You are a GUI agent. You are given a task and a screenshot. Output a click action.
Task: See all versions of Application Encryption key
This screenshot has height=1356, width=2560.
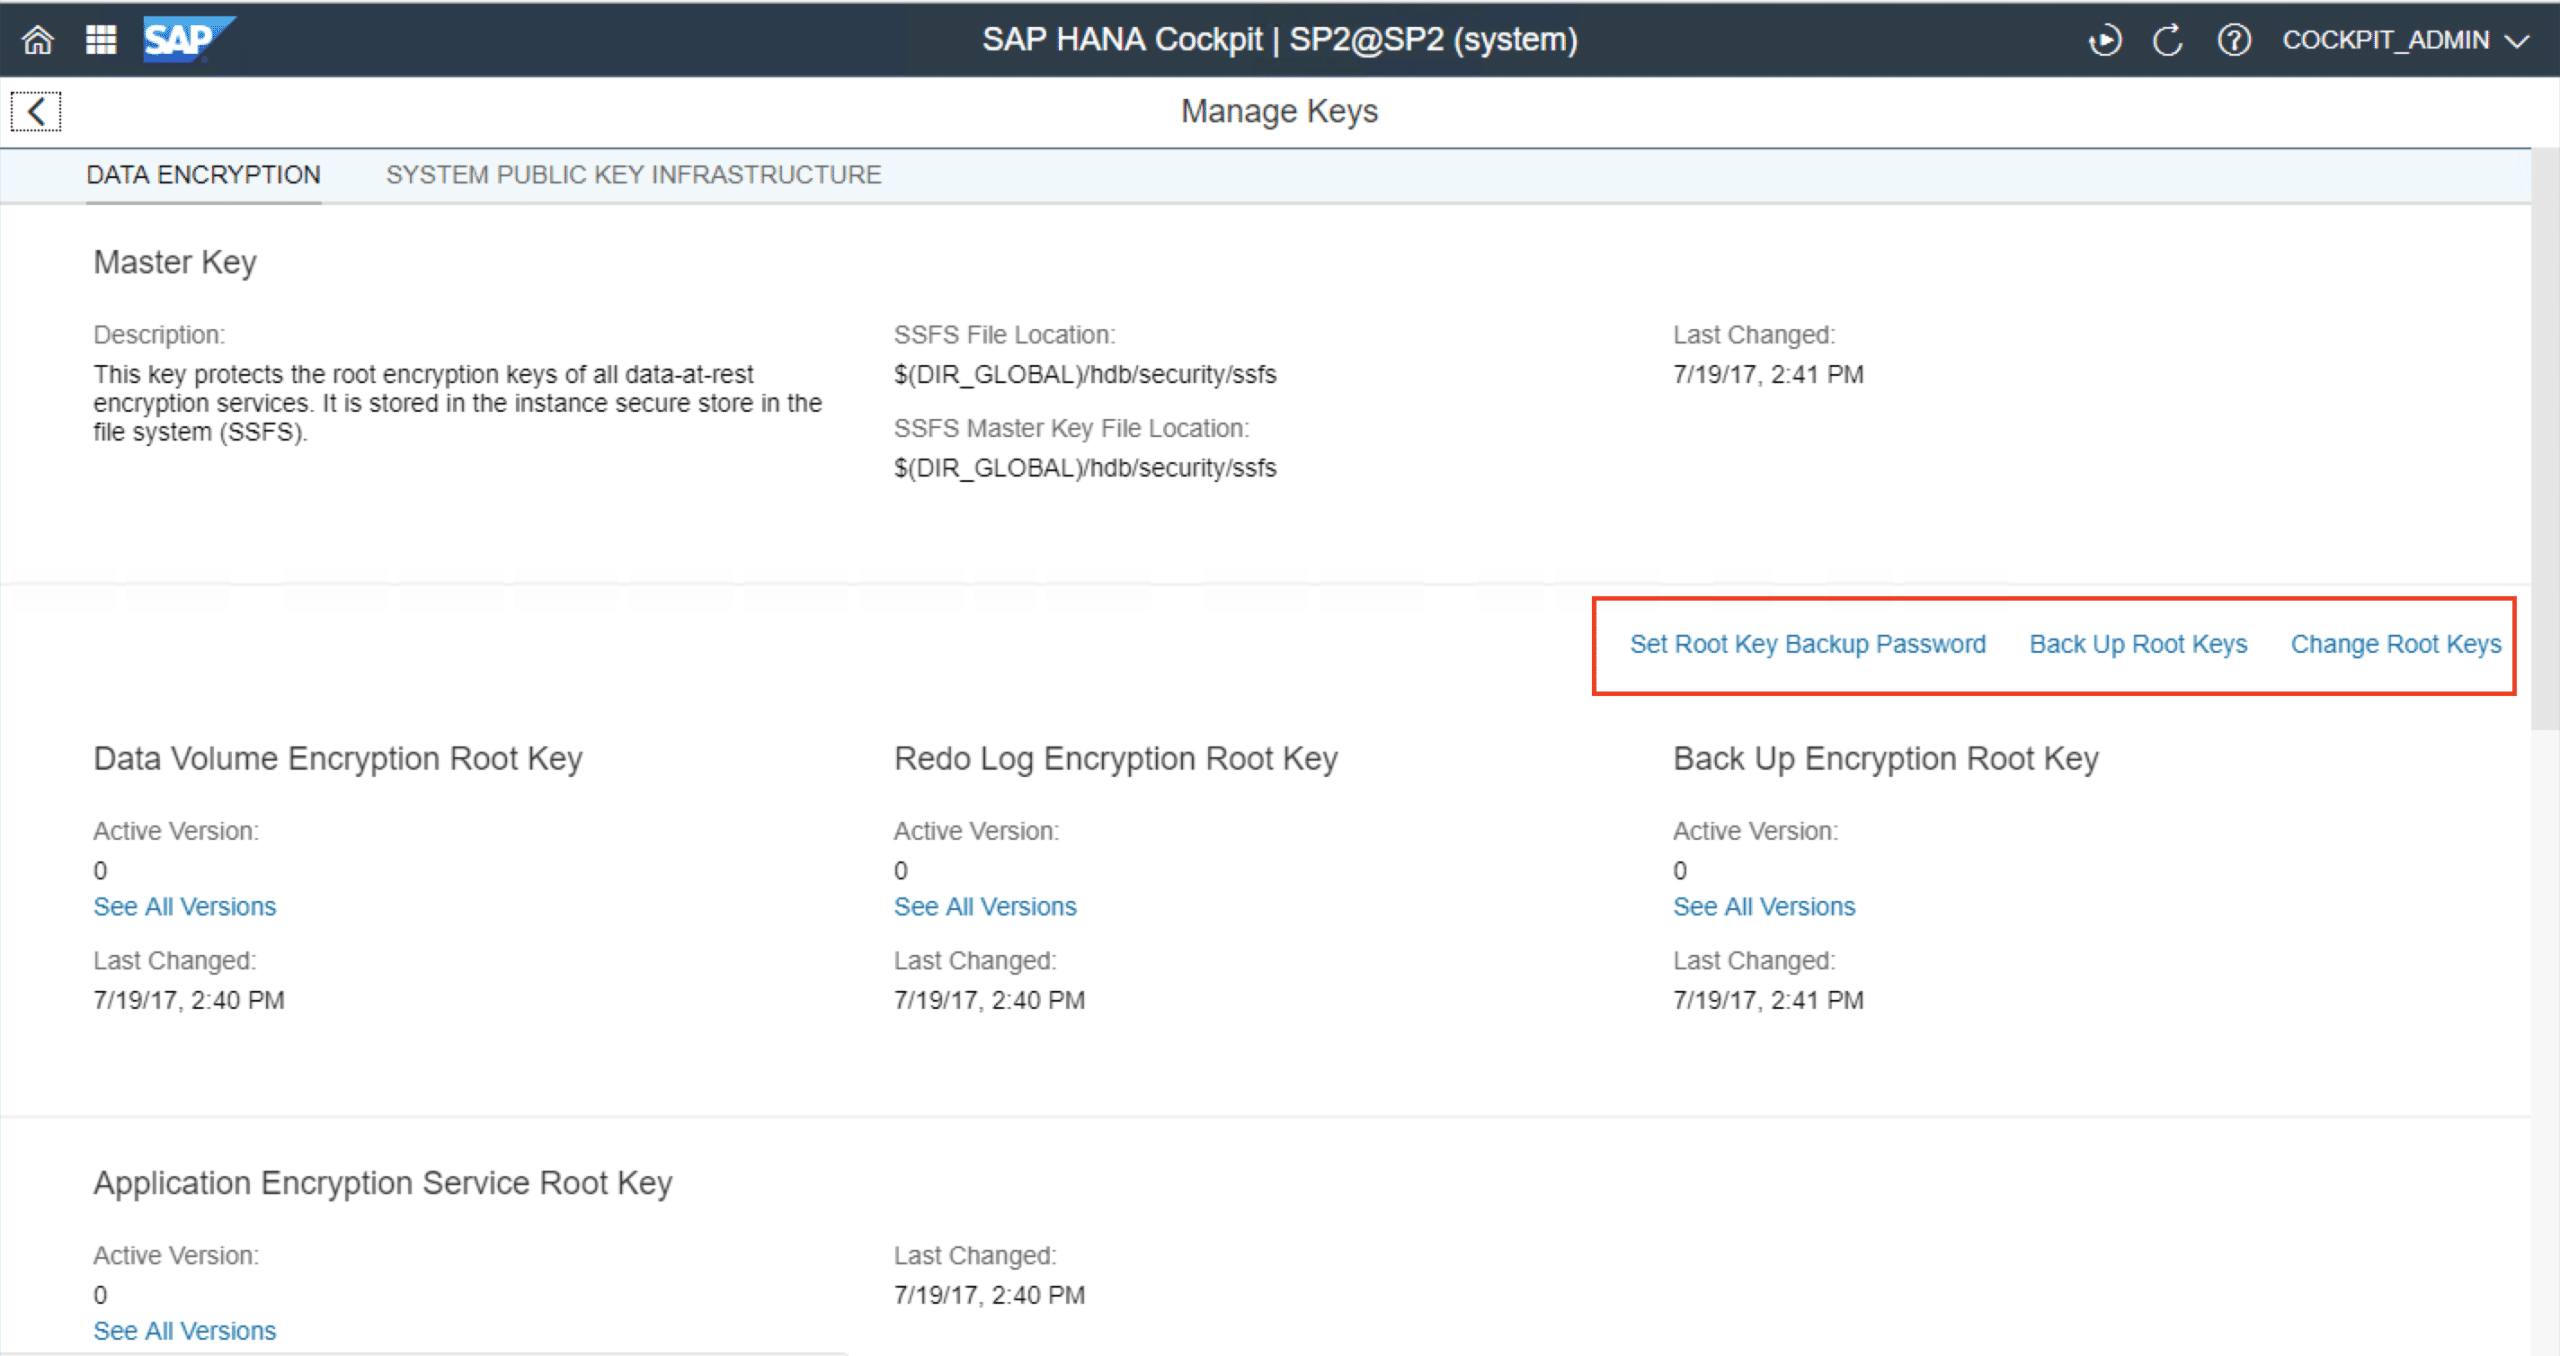tap(184, 1330)
